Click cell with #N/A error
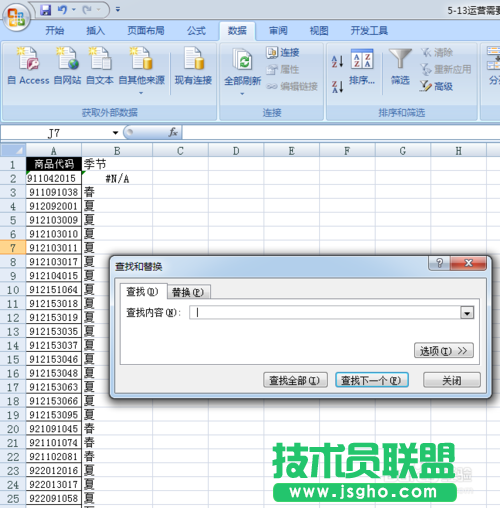Viewport: 500px width, 508px height. click(117, 179)
